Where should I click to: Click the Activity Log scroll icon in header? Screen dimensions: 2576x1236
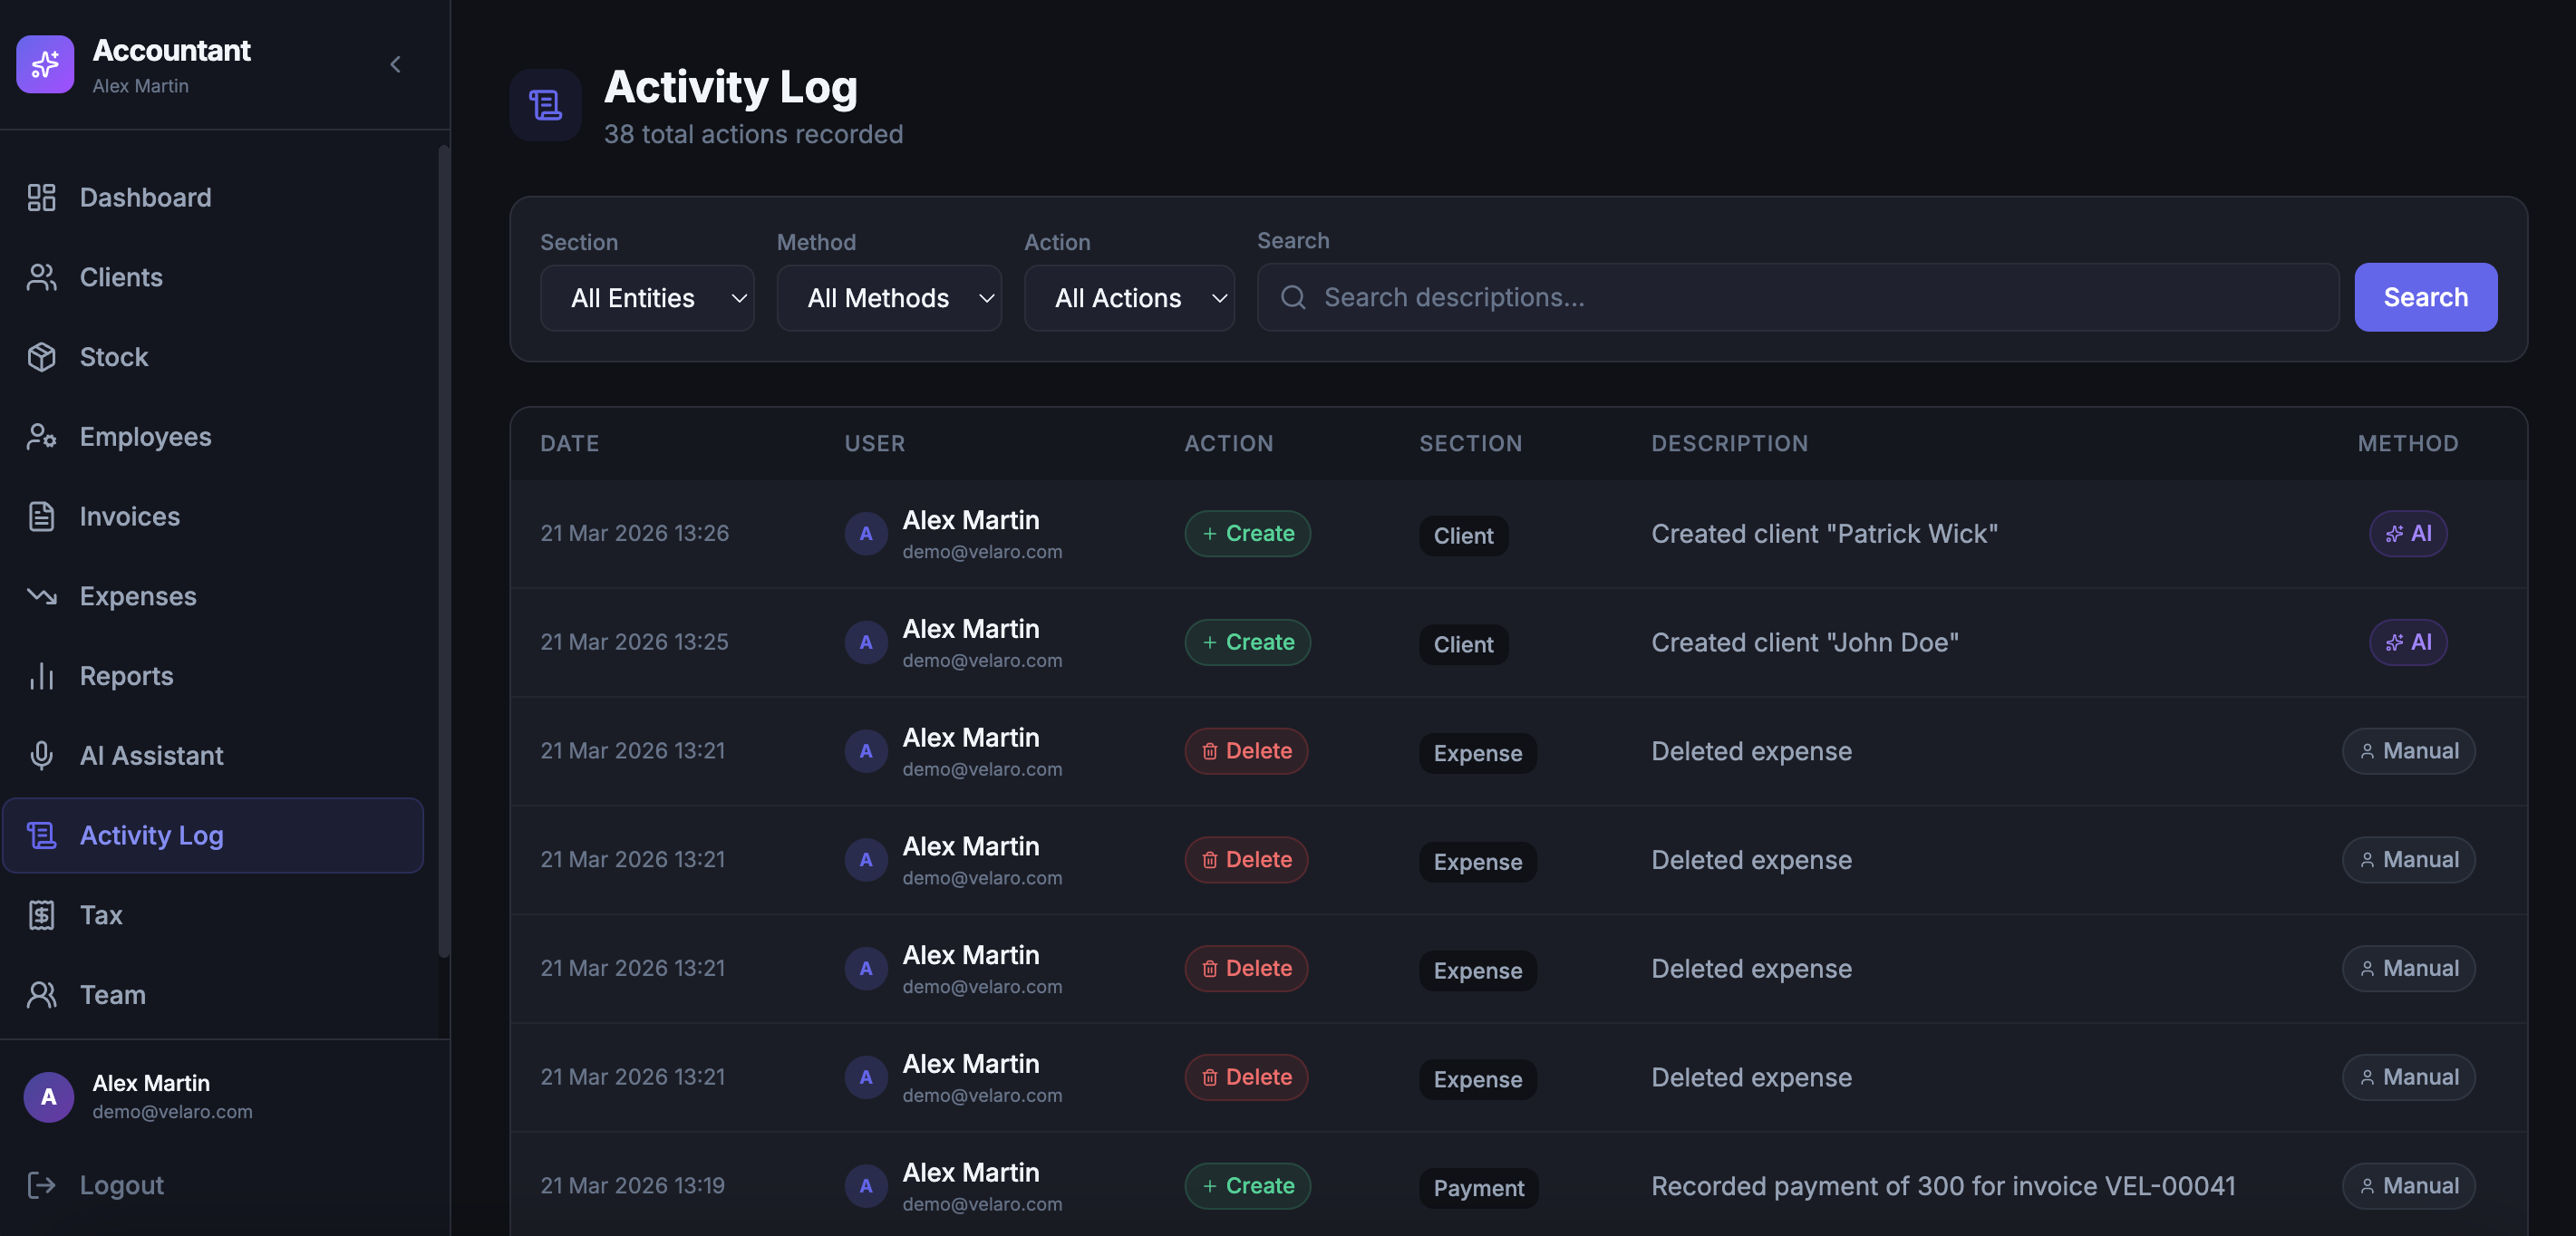tap(545, 105)
